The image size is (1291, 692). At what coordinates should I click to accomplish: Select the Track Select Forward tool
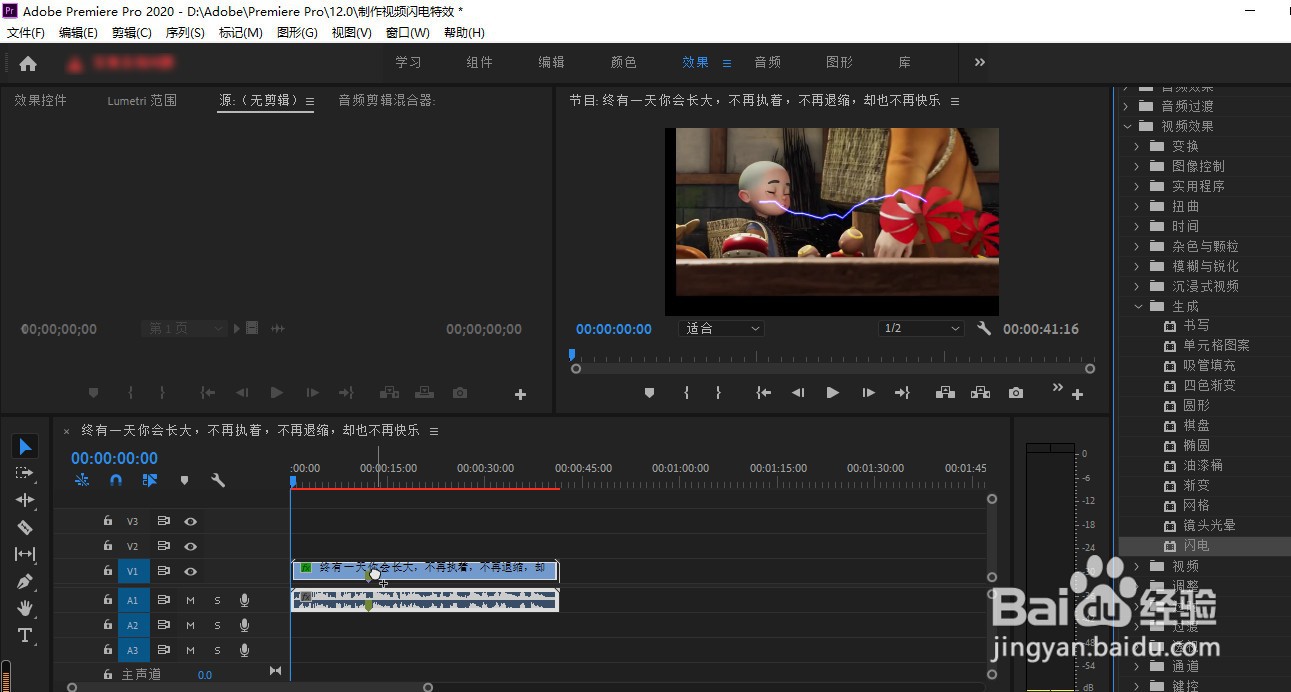click(25, 473)
